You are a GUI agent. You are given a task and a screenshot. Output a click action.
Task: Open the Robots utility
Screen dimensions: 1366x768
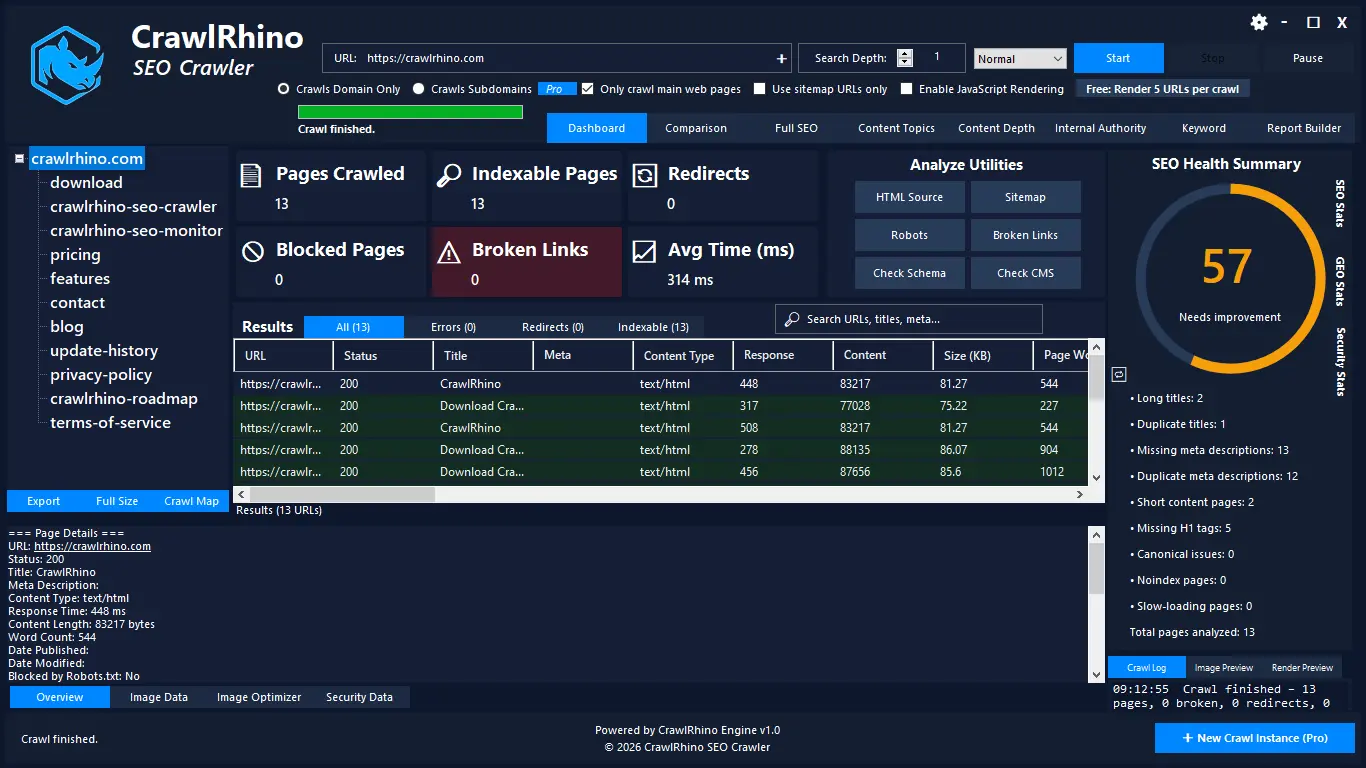click(910, 235)
